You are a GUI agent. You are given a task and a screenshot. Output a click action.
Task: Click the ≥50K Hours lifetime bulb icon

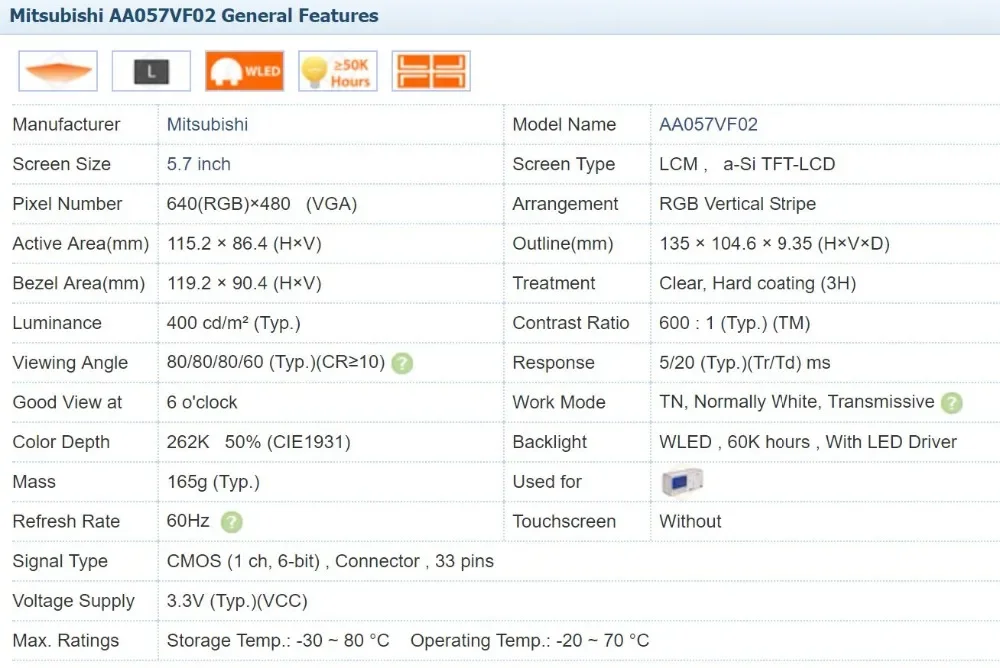tap(338, 71)
